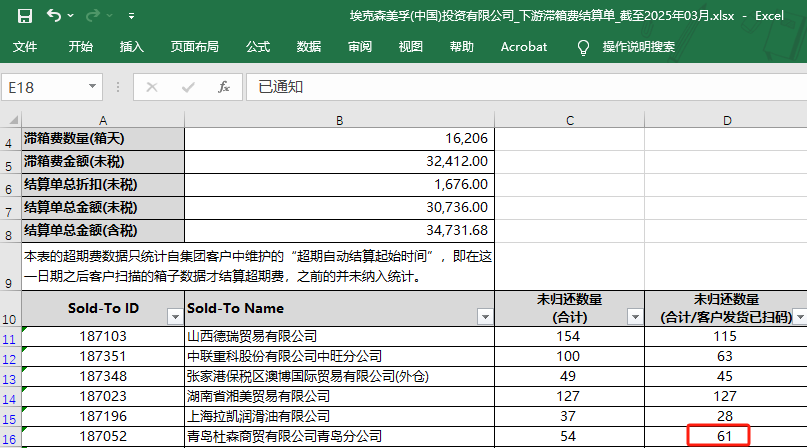Click column C cell with value 49
Viewport: 807px width, 448px height.
point(569,376)
